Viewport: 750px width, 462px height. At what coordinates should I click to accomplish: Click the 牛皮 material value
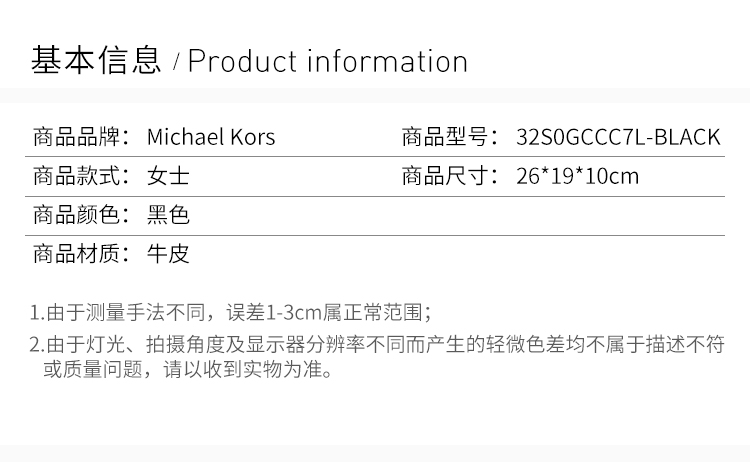point(168,253)
